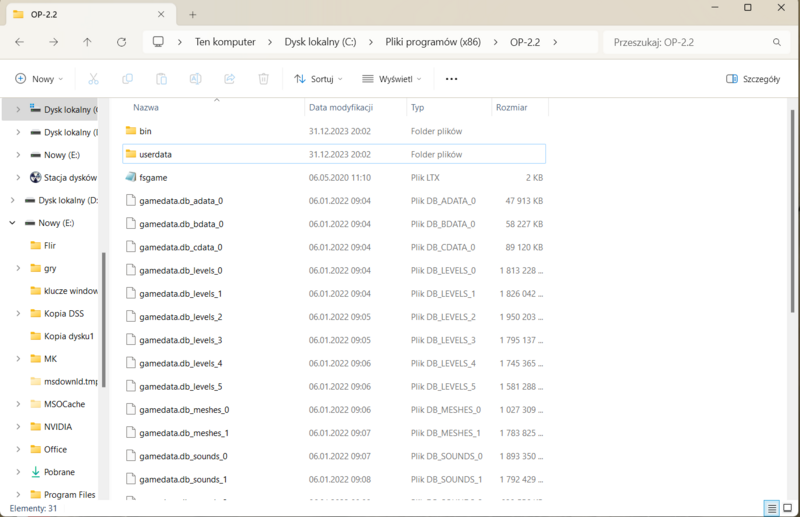Open the Nowy new item button

click(x=39, y=79)
